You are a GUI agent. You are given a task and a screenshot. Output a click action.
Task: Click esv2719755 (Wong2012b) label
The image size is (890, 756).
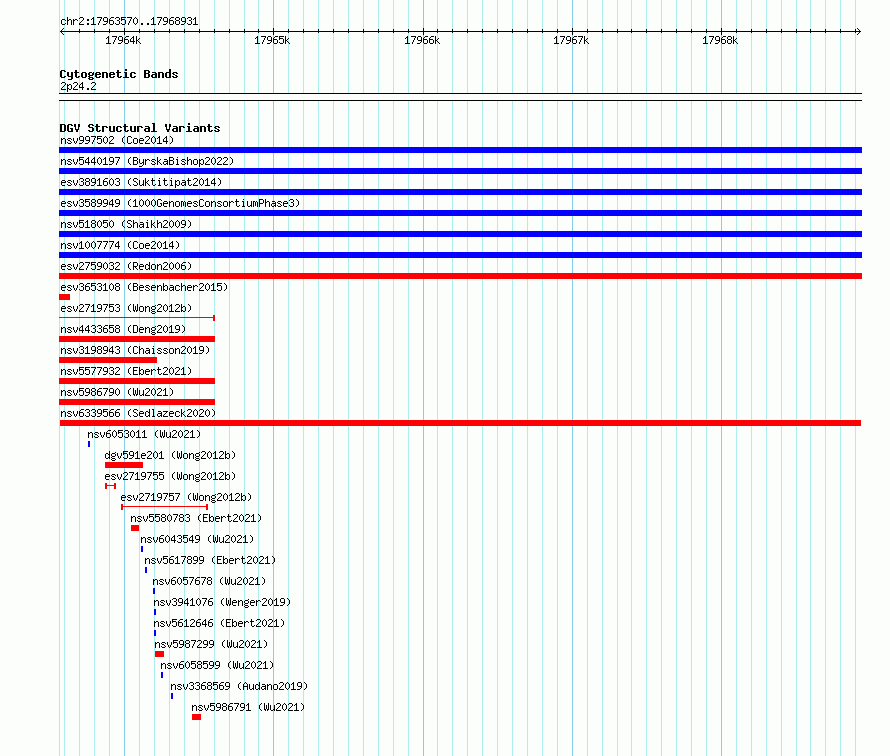170,476
